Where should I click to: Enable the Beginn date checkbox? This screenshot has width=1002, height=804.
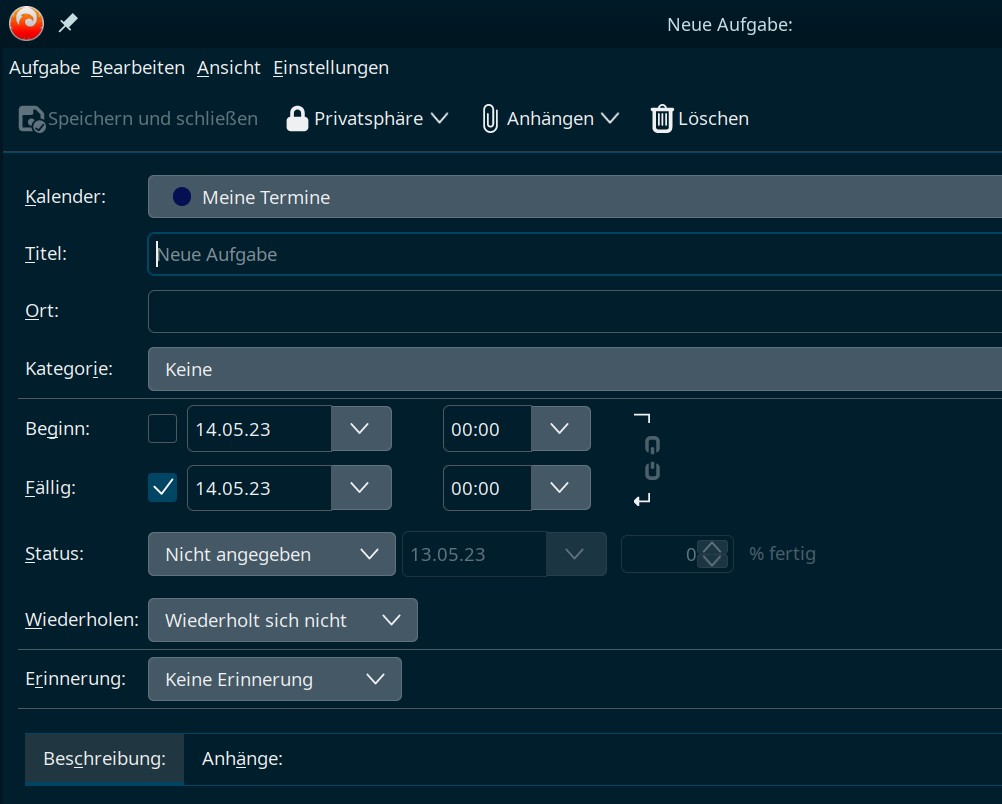(x=162, y=429)
